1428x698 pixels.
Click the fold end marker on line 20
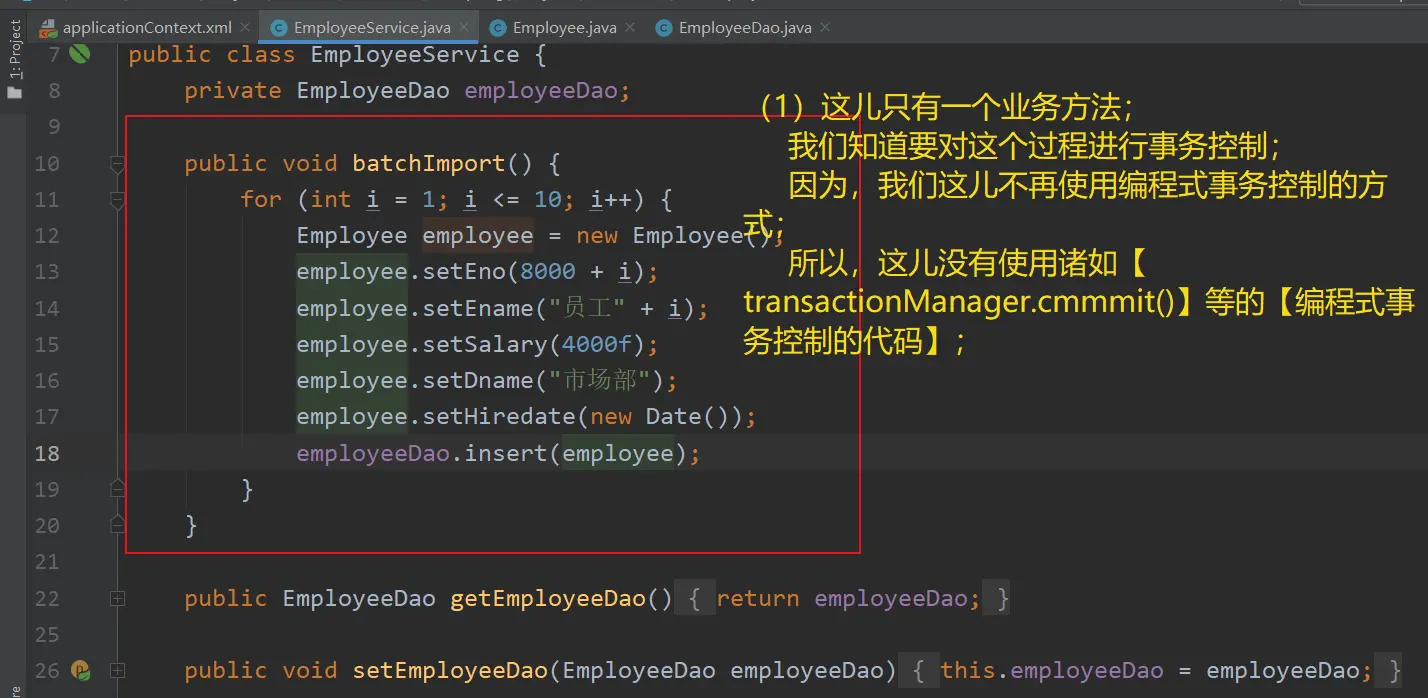coord(117,525)
